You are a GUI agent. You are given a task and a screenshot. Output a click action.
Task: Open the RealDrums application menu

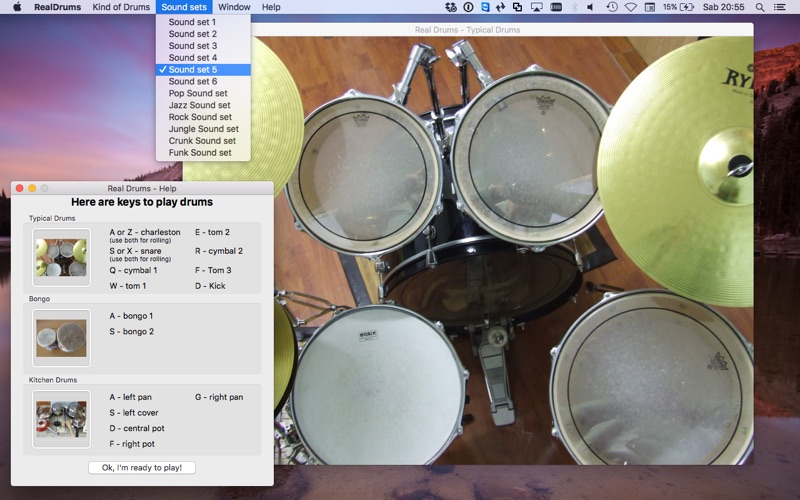tap(57, 7)
